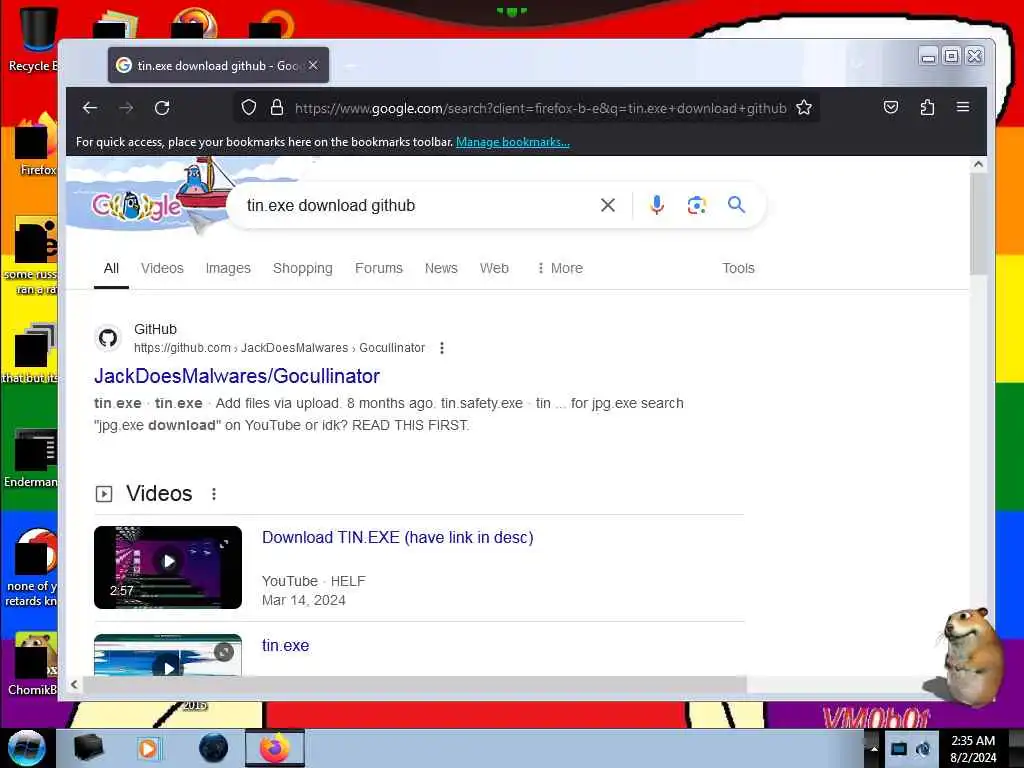Switch to the Images search tab
Image resolution: width=1024 pixels, height=768 pixels.
228,268
